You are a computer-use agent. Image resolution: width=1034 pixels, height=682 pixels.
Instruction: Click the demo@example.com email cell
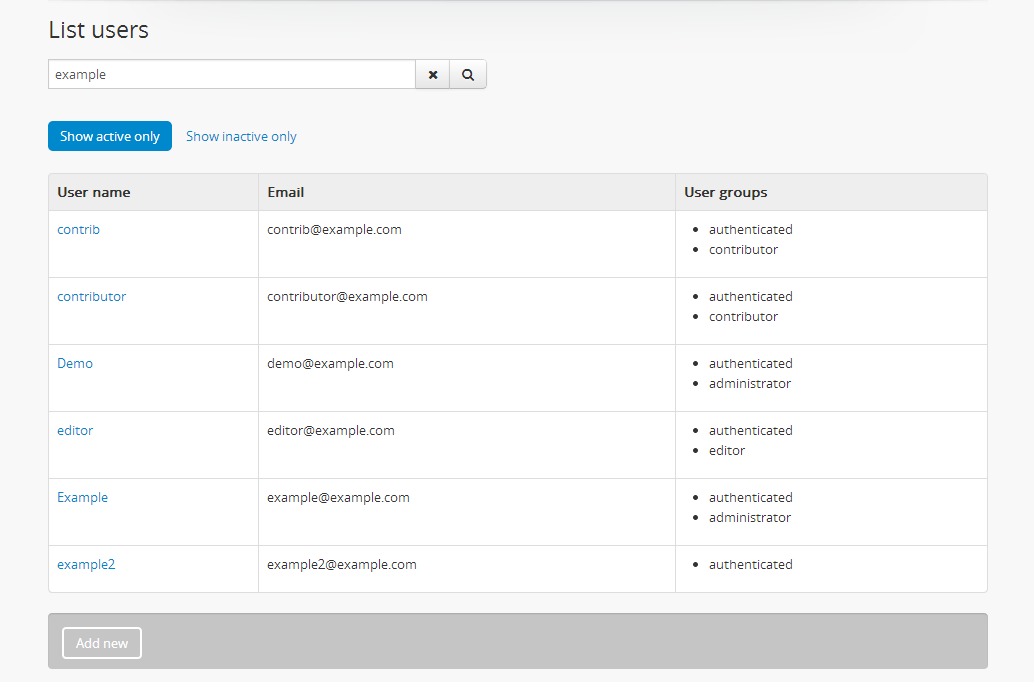(330, 364)
